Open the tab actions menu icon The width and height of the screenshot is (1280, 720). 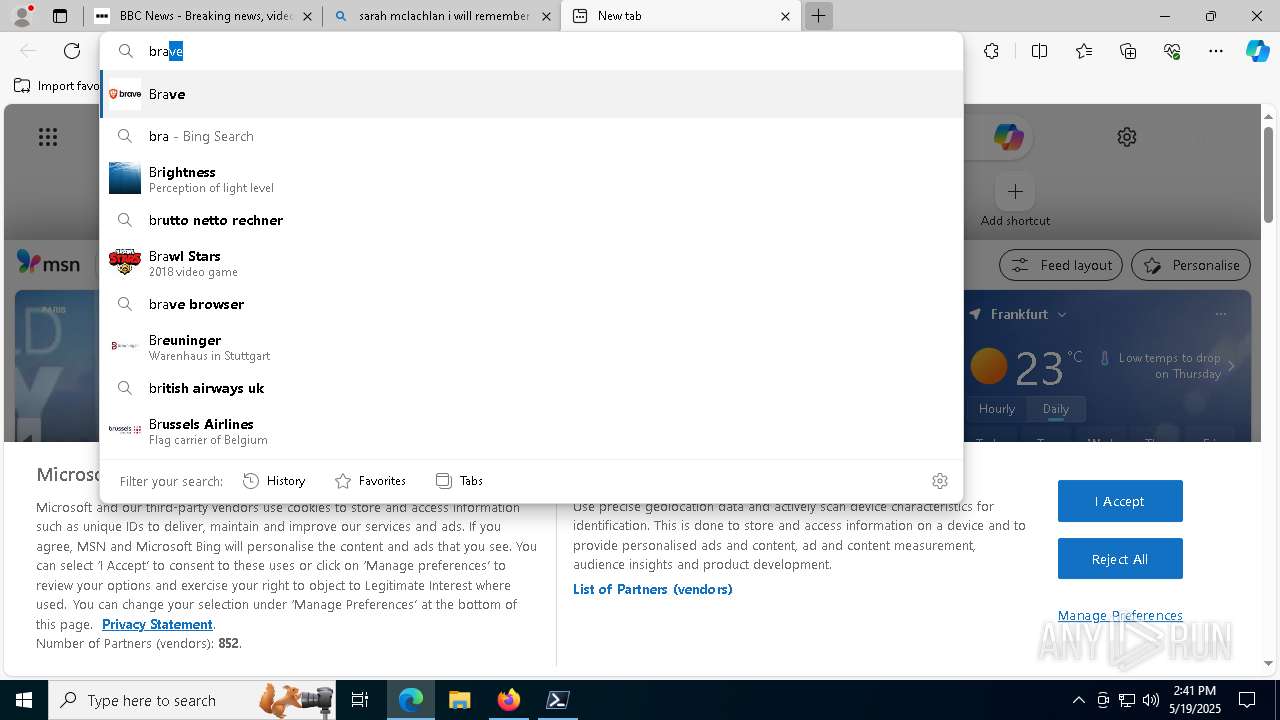click(x=60, y=16)
